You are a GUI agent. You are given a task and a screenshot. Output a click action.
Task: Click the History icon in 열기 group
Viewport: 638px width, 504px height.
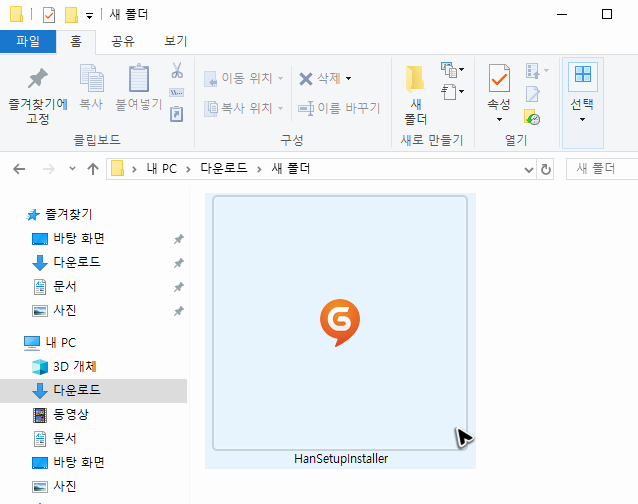tap(532, 117)
